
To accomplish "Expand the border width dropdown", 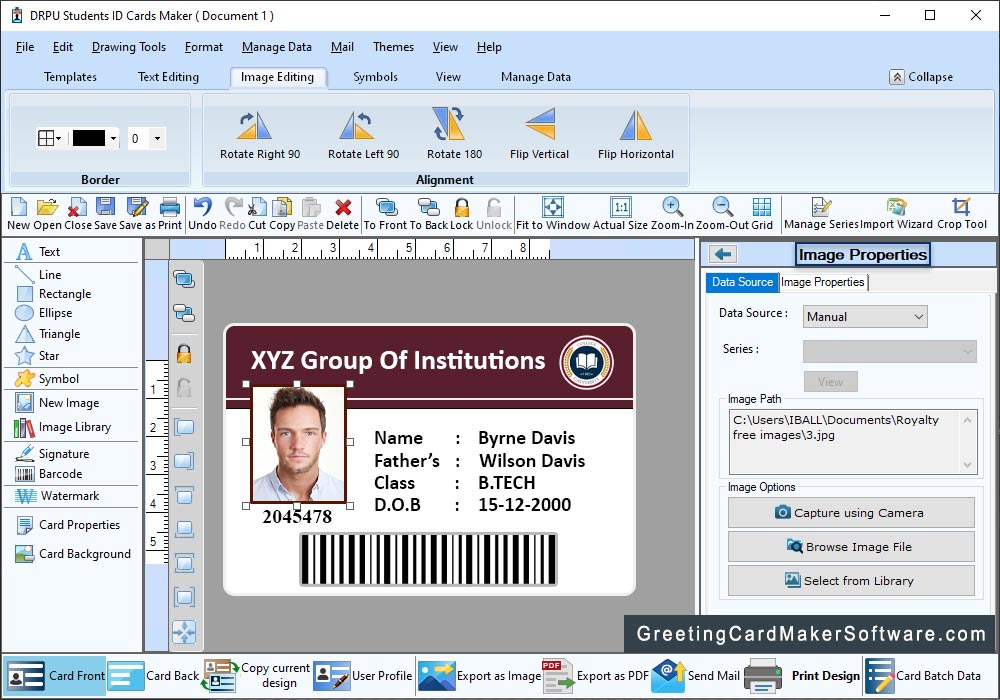I will click(157, 139).
